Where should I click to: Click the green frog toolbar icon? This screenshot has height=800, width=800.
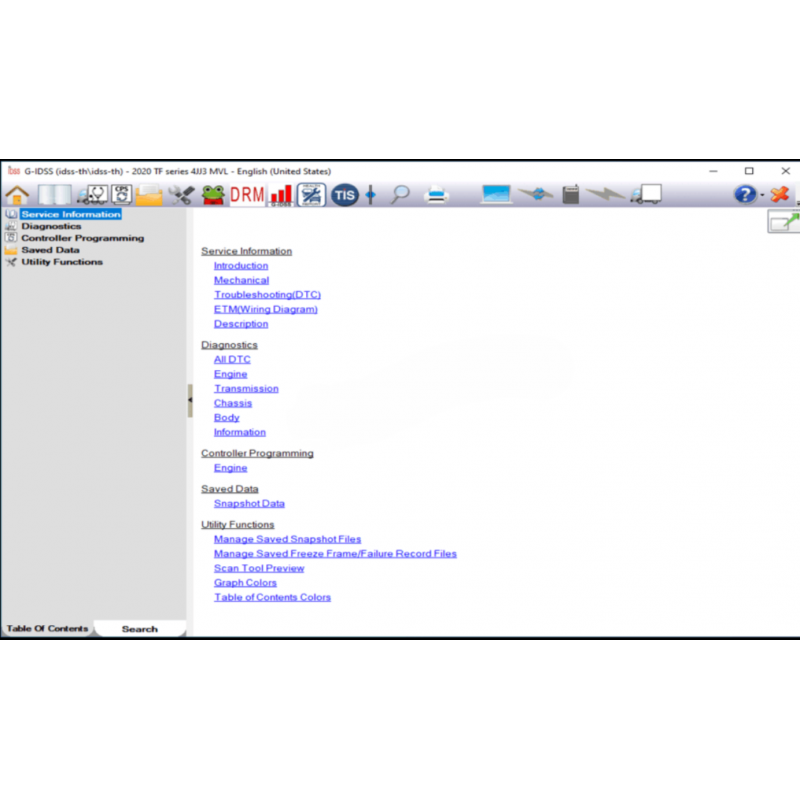pyautogui.click(x=213, y=195)
